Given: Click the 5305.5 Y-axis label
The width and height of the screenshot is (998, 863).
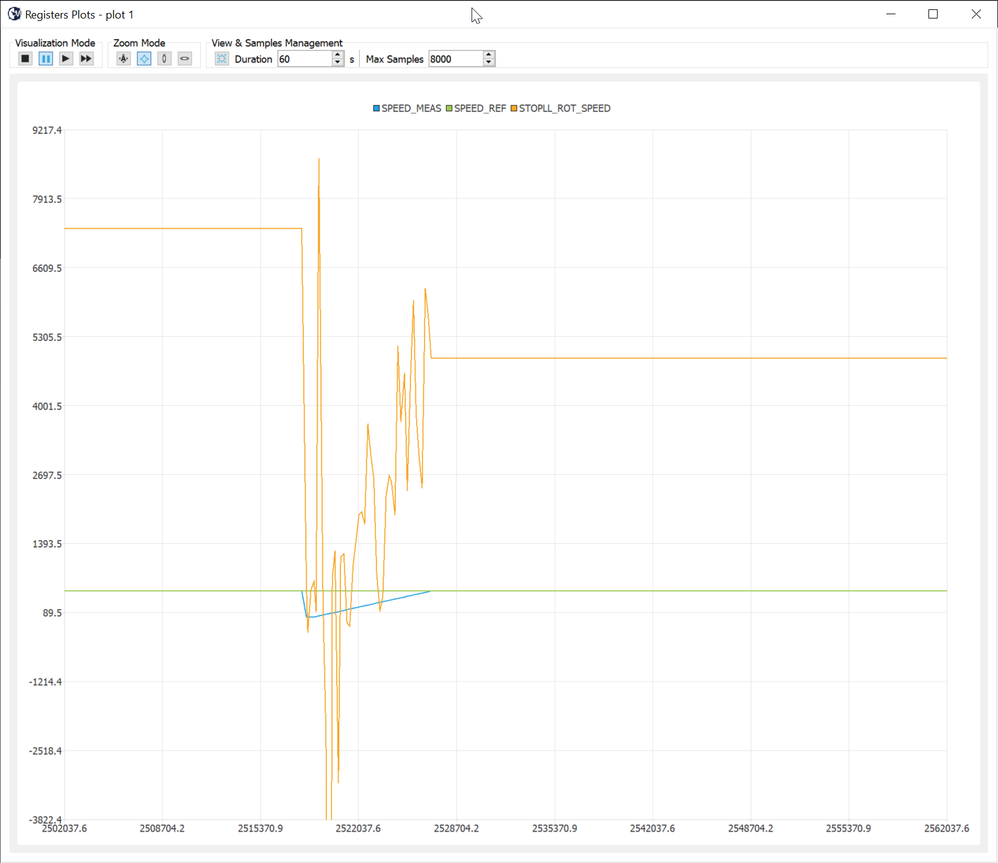Looking at the screenshot, I should [x=47, y=337].
